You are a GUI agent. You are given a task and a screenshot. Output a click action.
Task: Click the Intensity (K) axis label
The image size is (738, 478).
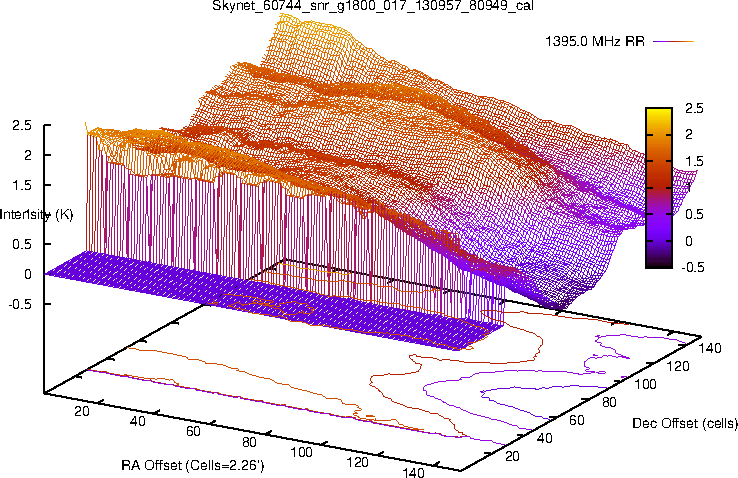click(37, 215)
